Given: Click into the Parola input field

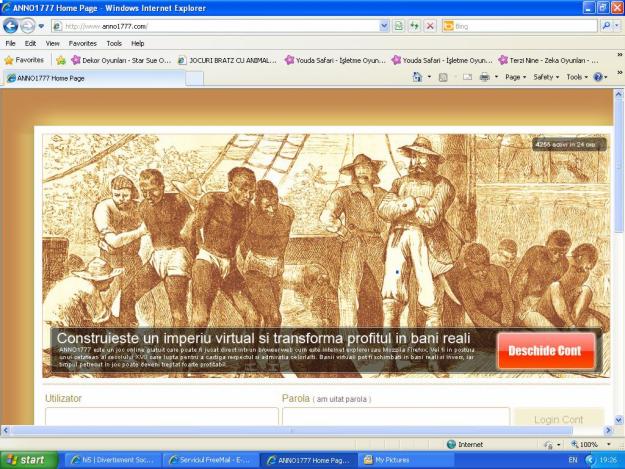Looking at the screenshot, I should click(396, 416).
